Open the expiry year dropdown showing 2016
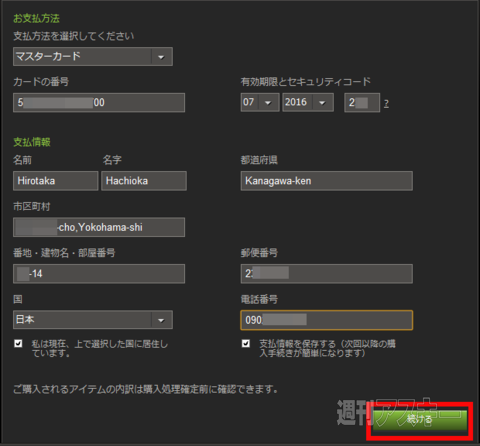The image size is (480, 446). 308,102
